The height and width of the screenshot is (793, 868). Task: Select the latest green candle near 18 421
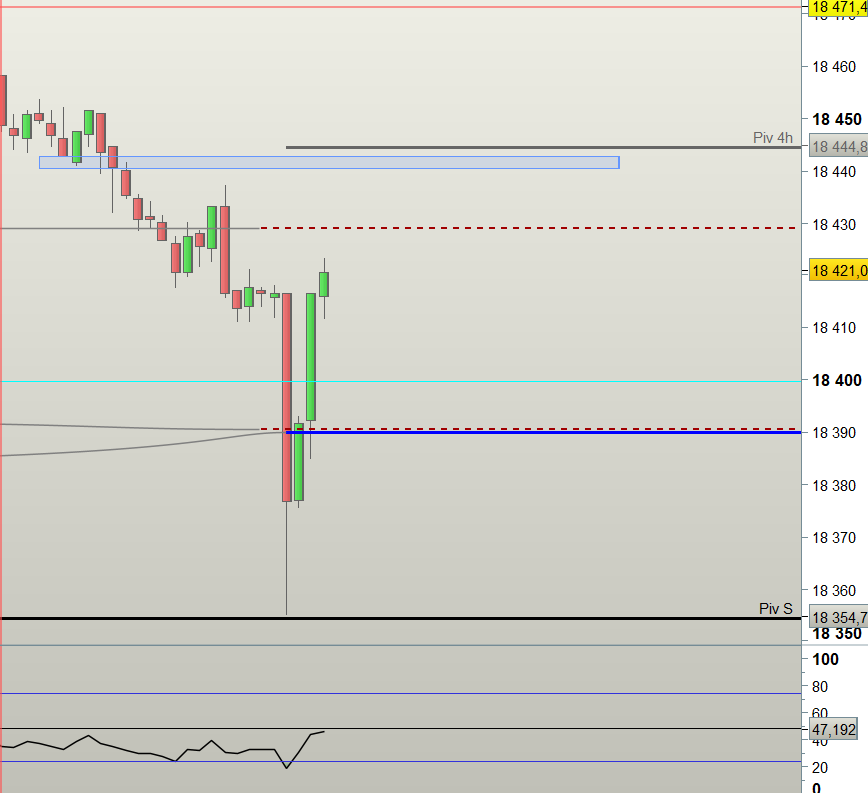(324, 284)
